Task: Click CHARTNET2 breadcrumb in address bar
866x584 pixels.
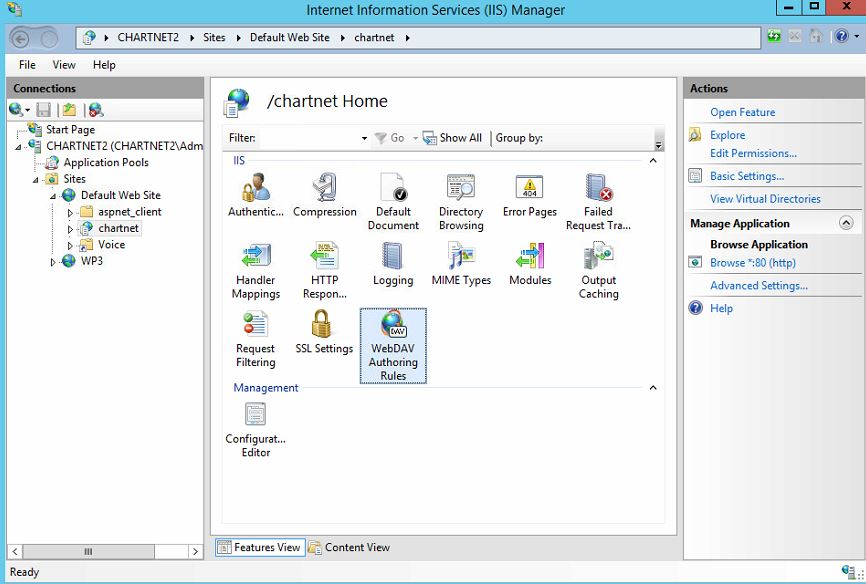Action: 148,38
